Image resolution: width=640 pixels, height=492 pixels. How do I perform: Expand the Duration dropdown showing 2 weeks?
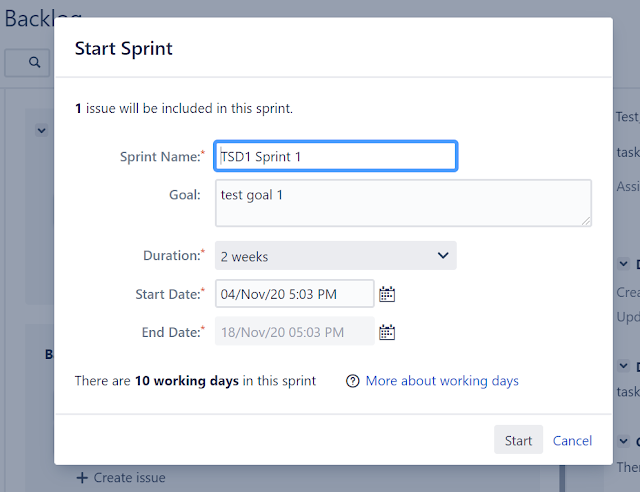coord(336,256)
